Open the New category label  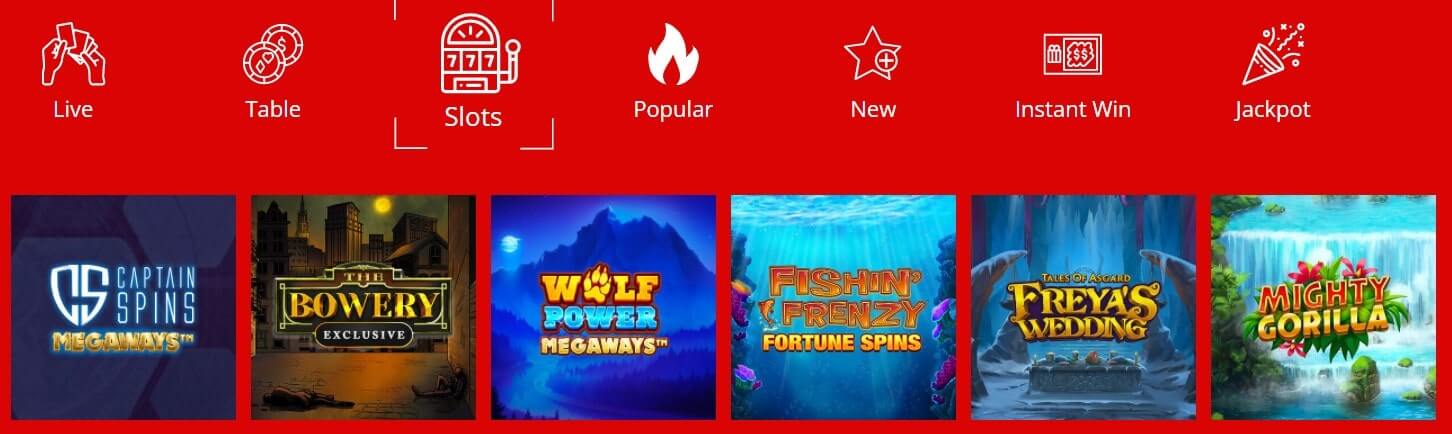pyautogui.click(x=873, y=109)
